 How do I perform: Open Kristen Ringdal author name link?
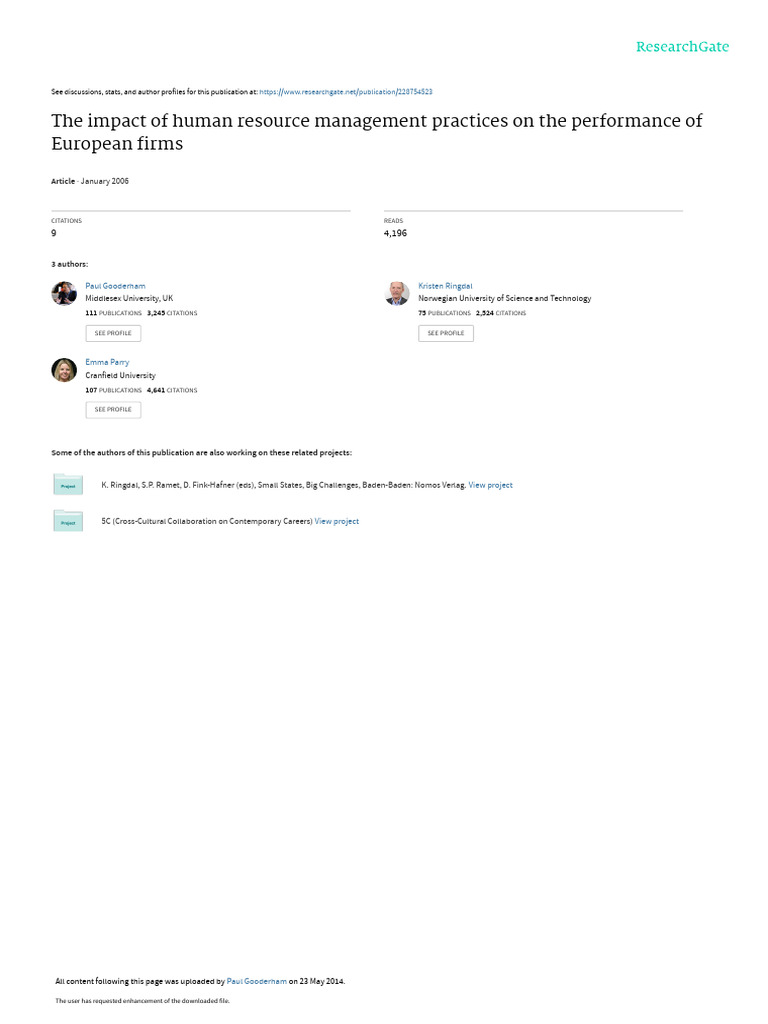coord(445,286)
